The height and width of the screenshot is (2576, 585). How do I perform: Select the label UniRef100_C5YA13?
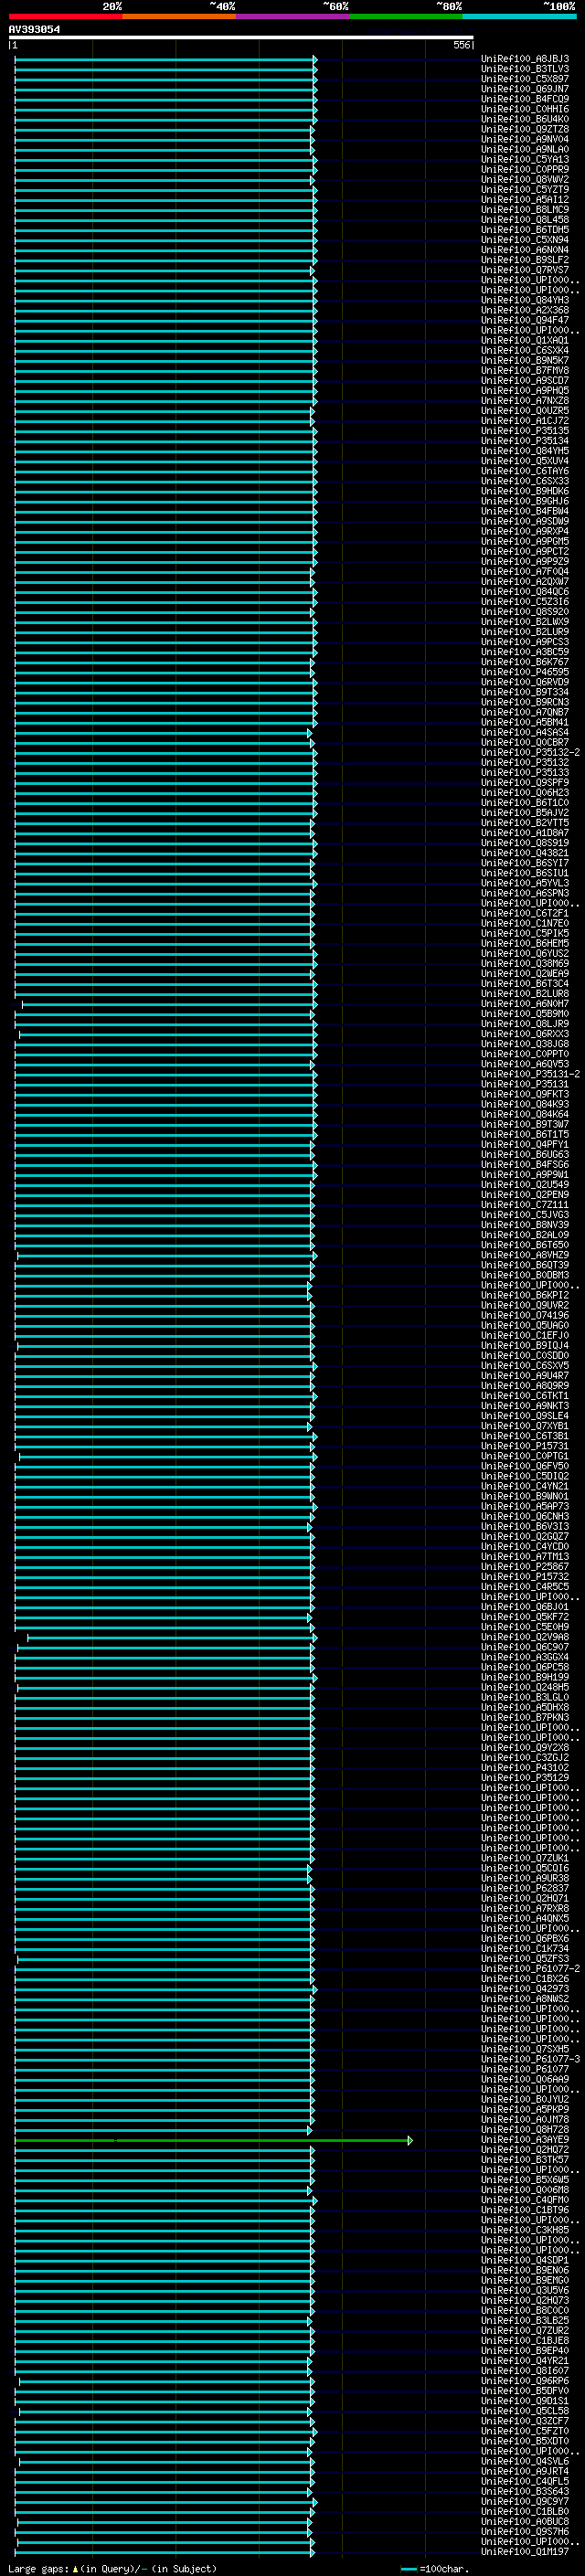point(525,159)
